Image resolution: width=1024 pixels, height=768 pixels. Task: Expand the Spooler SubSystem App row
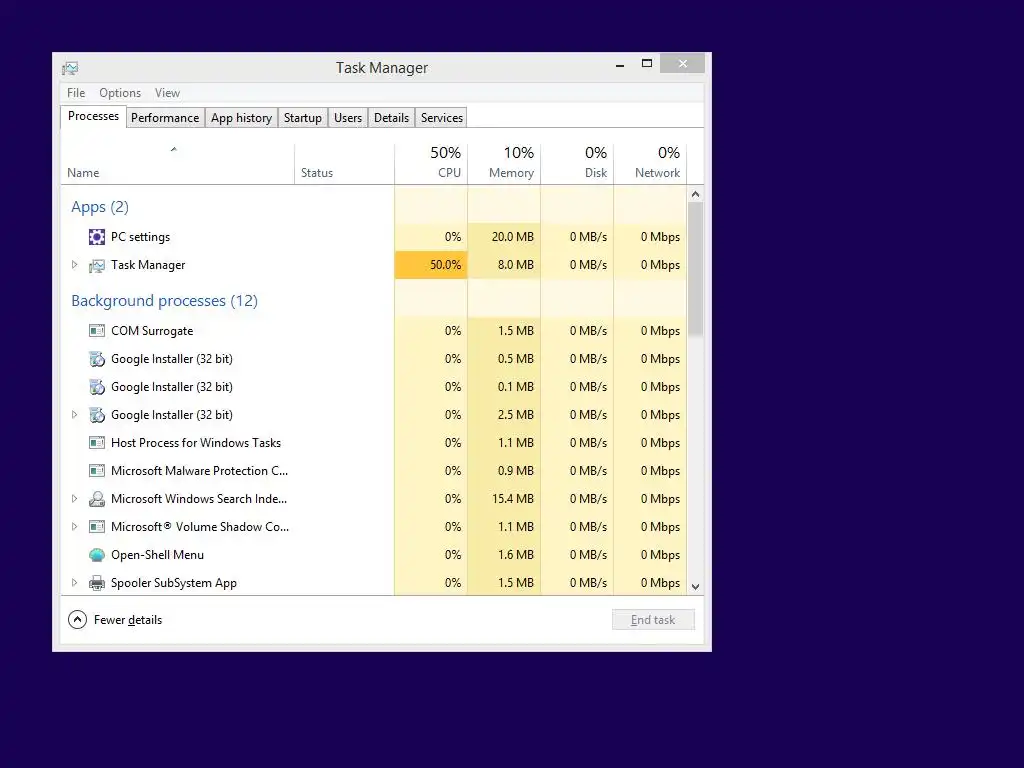[x=74, y=583]
